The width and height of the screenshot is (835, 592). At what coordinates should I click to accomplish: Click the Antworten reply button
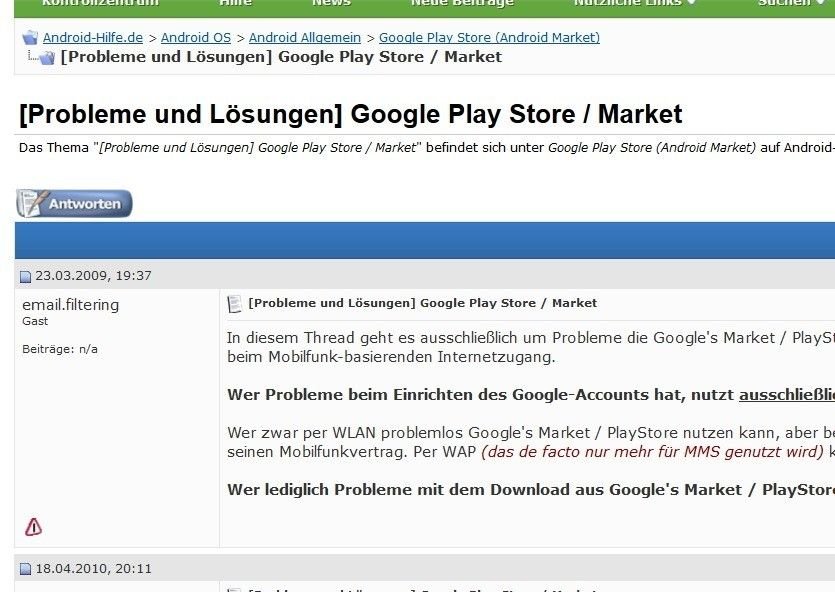[74, 203]
